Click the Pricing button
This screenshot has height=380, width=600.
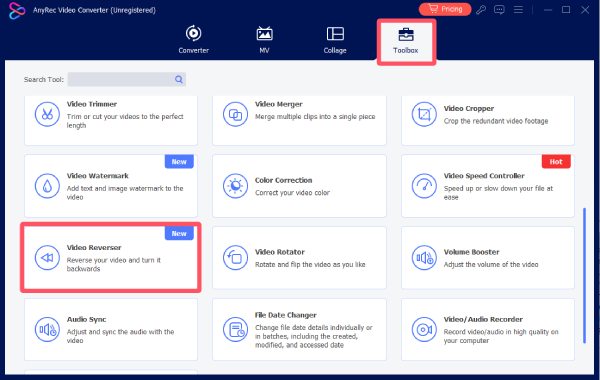[445, 9]
